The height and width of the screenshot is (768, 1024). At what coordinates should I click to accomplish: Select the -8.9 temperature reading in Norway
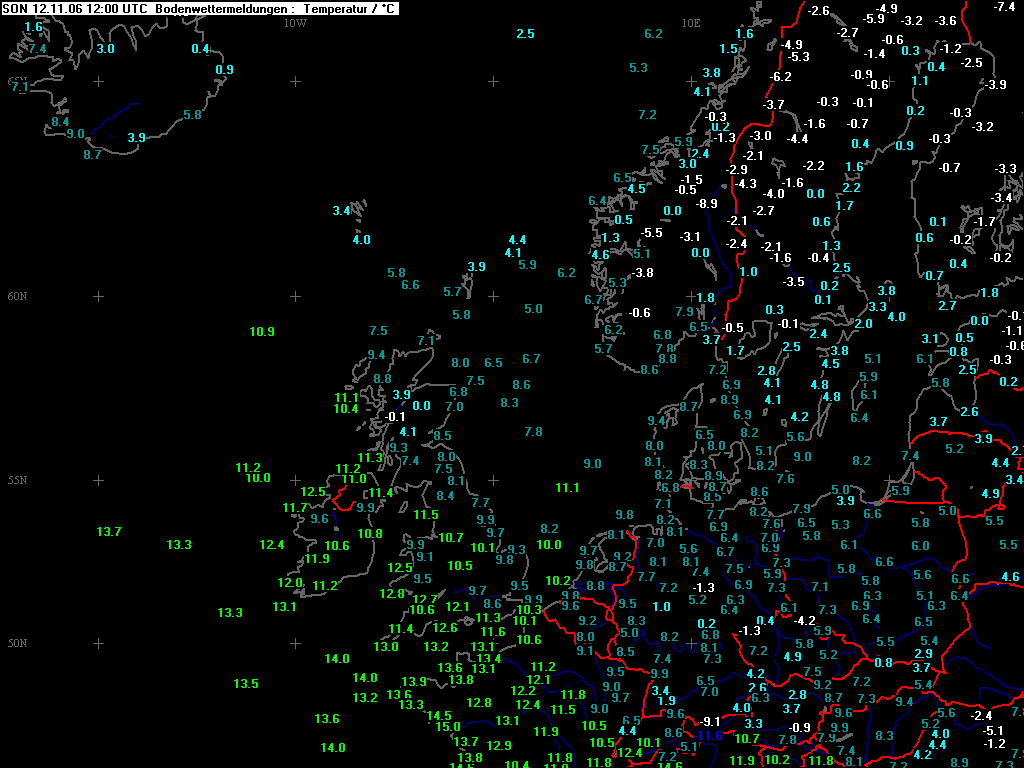coord(706,204)
